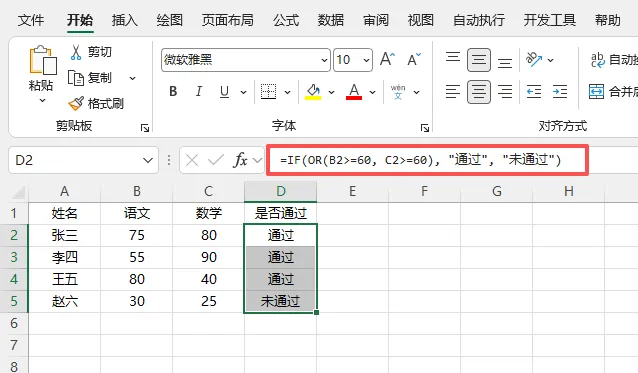Select cell with value 75
This screenshot has height=373, width=638.
[137, 235]
